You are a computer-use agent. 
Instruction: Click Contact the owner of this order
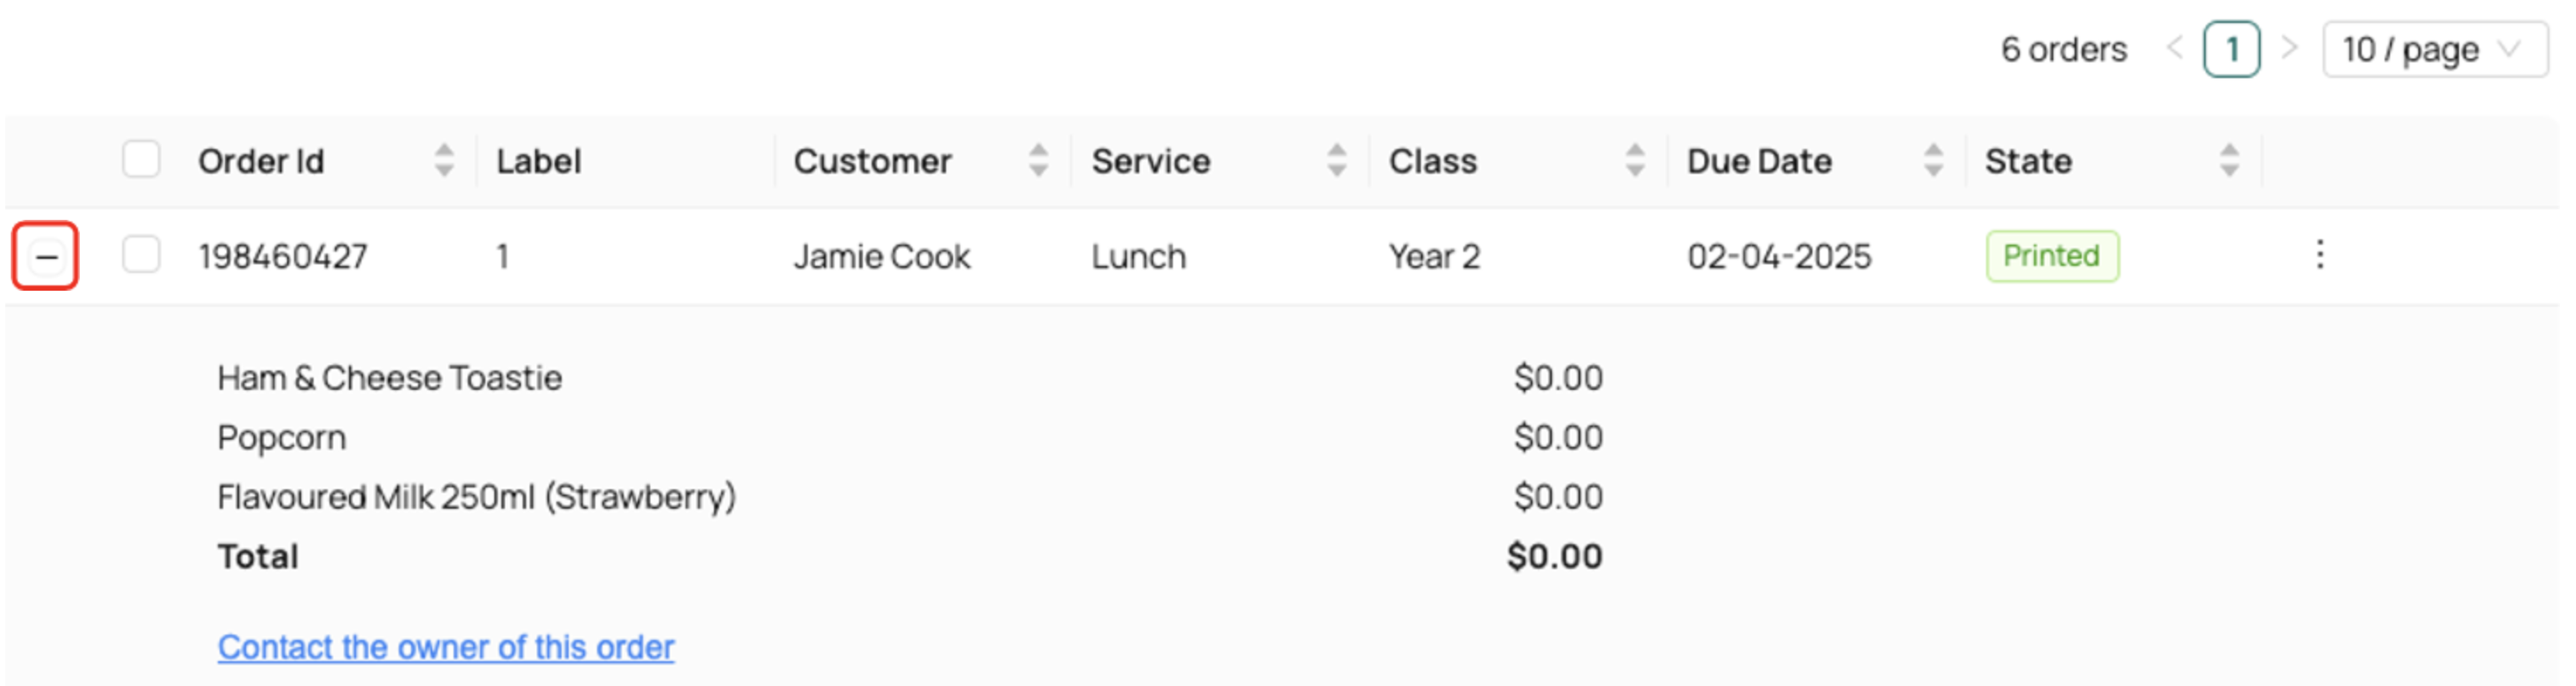coord(445,647)
